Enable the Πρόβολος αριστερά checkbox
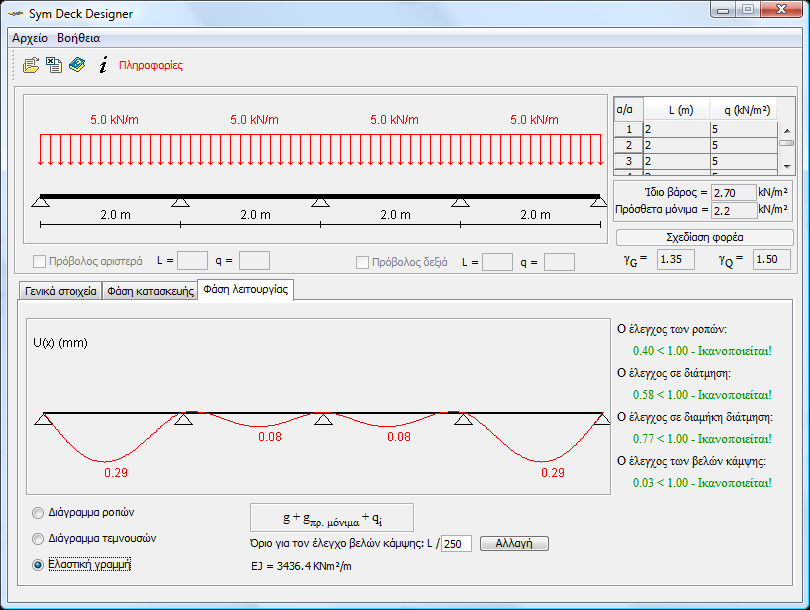 (x=39, y=261)
